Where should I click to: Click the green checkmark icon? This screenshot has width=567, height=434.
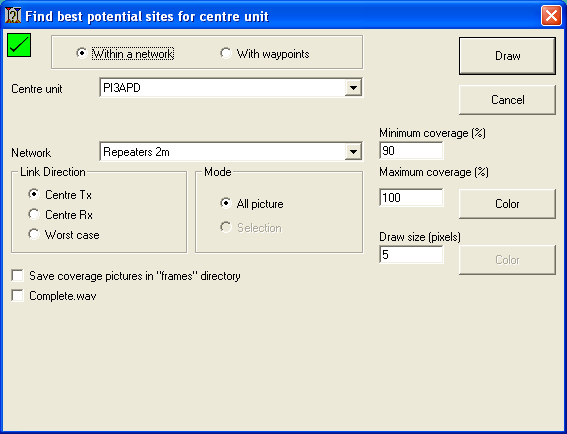(19, 45)
